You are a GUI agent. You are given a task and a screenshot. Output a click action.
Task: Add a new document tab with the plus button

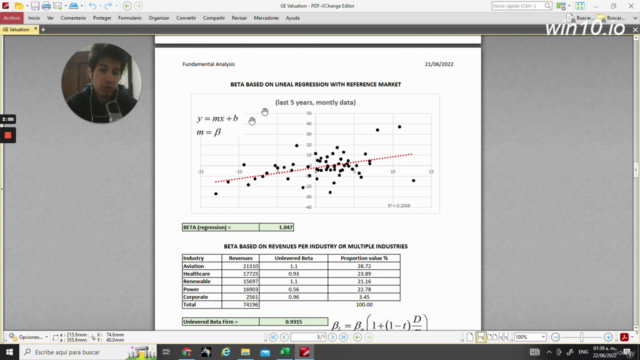click(43, 29)
